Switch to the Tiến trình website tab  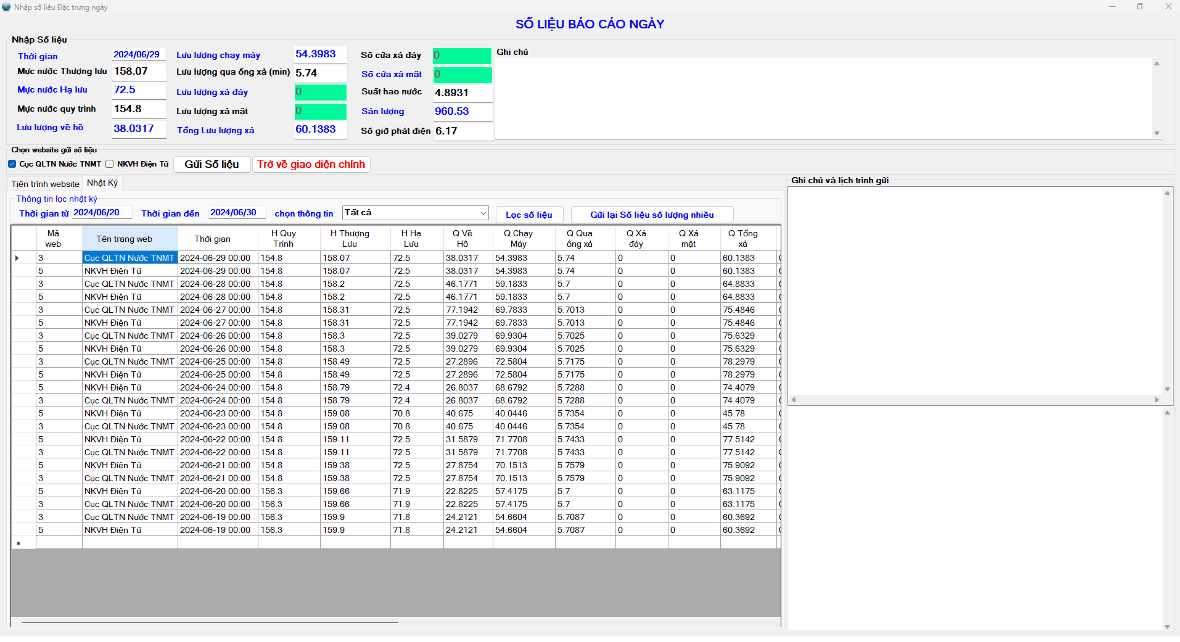pyautogui.click(x=45, y=184)
